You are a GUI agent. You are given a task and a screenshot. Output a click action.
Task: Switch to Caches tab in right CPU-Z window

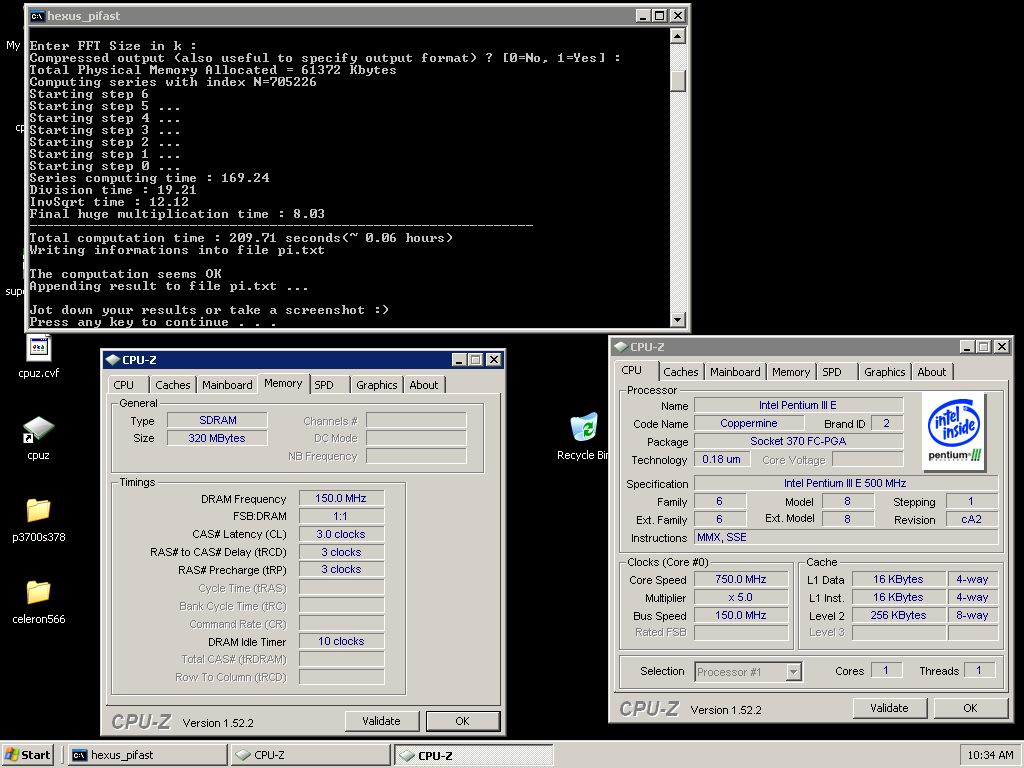(x=680, y=372)
